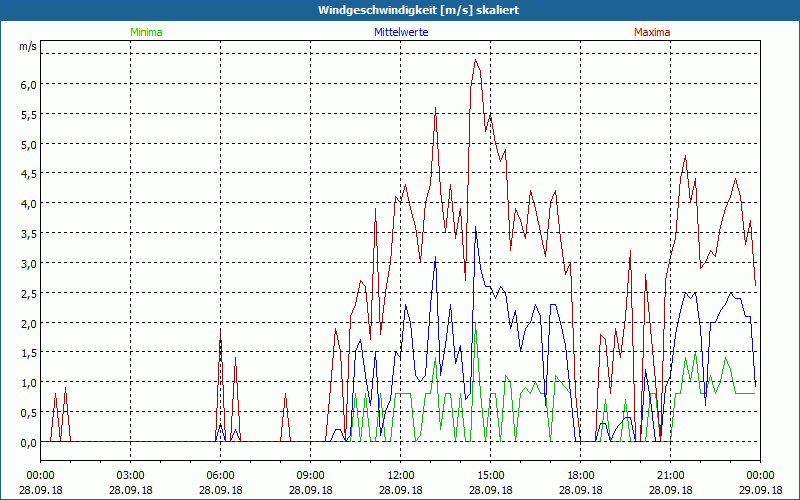Click the 12:00 time axis label
The image size is (800, 500).
pos(400,475)
